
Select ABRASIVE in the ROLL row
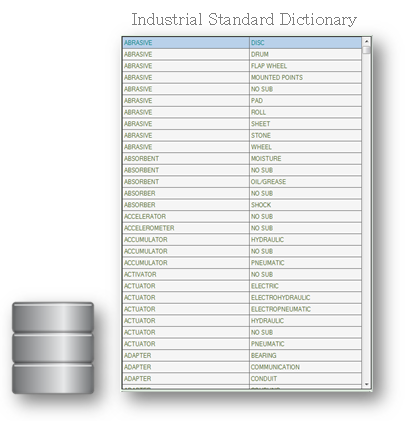tap(186, 112)
